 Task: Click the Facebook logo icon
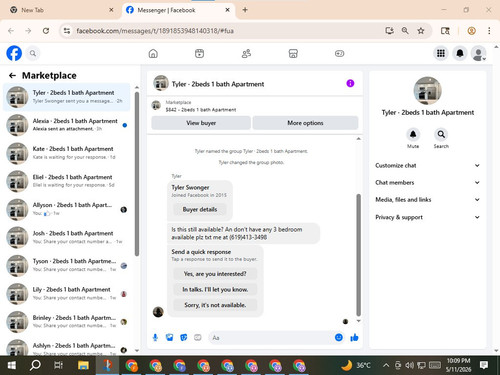[14, 53]
